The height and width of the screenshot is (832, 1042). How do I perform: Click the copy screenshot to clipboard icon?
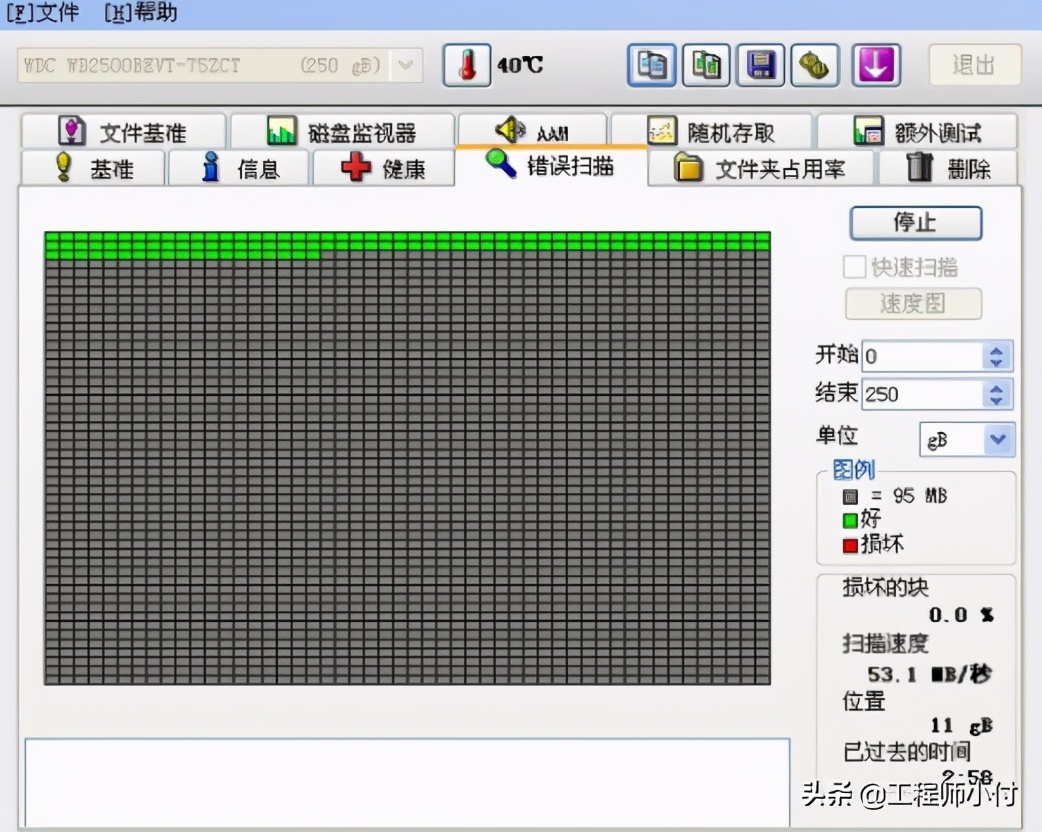[652, 64]
